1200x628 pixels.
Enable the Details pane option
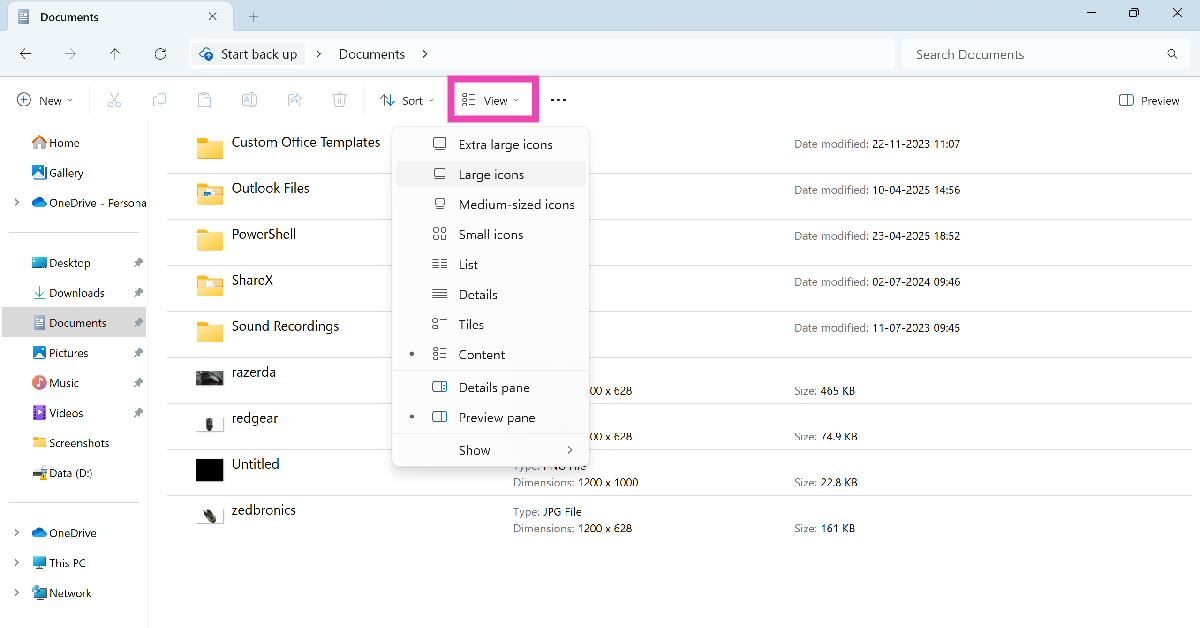(493, 387)
